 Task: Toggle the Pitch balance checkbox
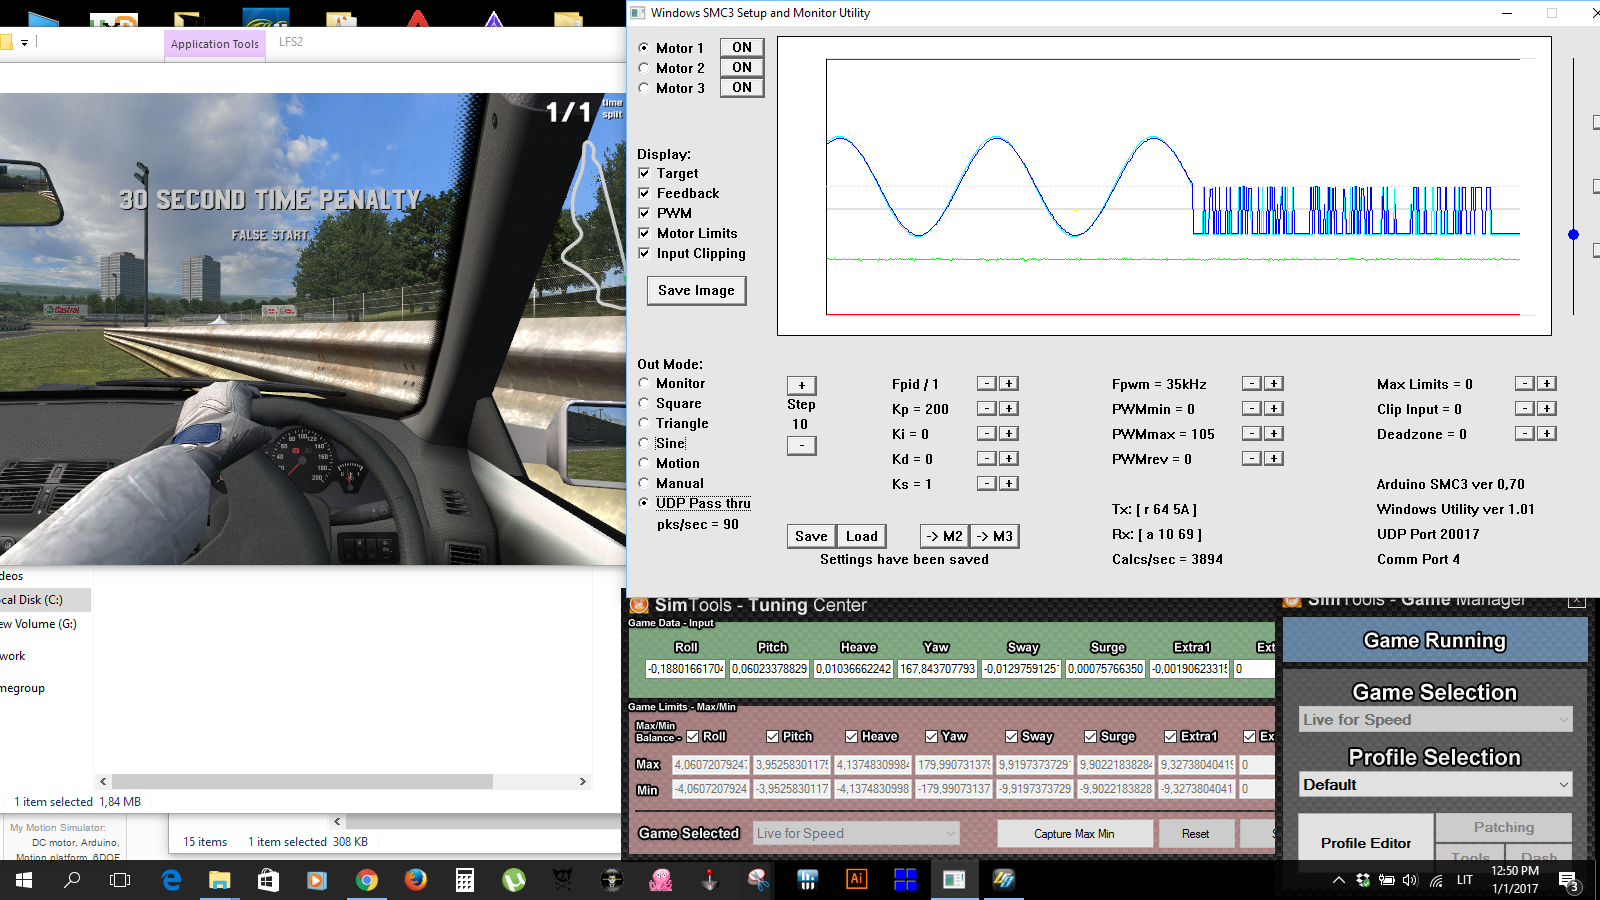tap(772, 736)
